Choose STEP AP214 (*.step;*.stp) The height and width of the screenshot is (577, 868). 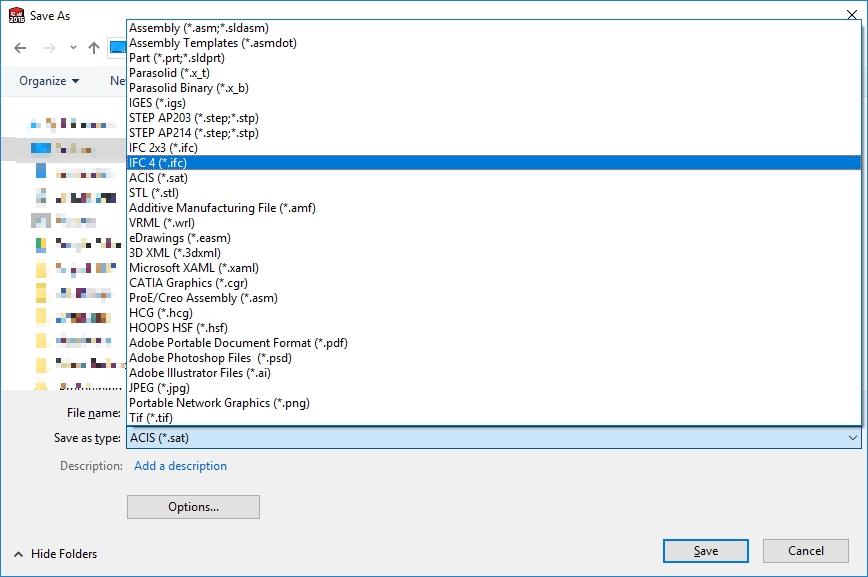[494, 132]
